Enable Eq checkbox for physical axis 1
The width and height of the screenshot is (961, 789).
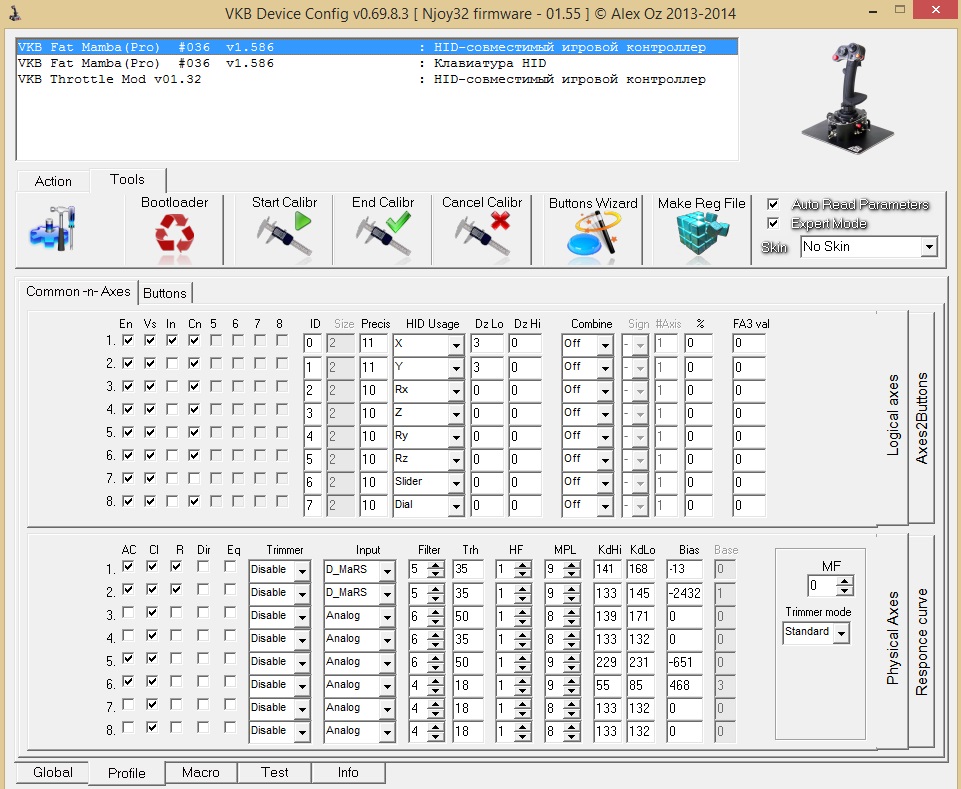point(230,566)
